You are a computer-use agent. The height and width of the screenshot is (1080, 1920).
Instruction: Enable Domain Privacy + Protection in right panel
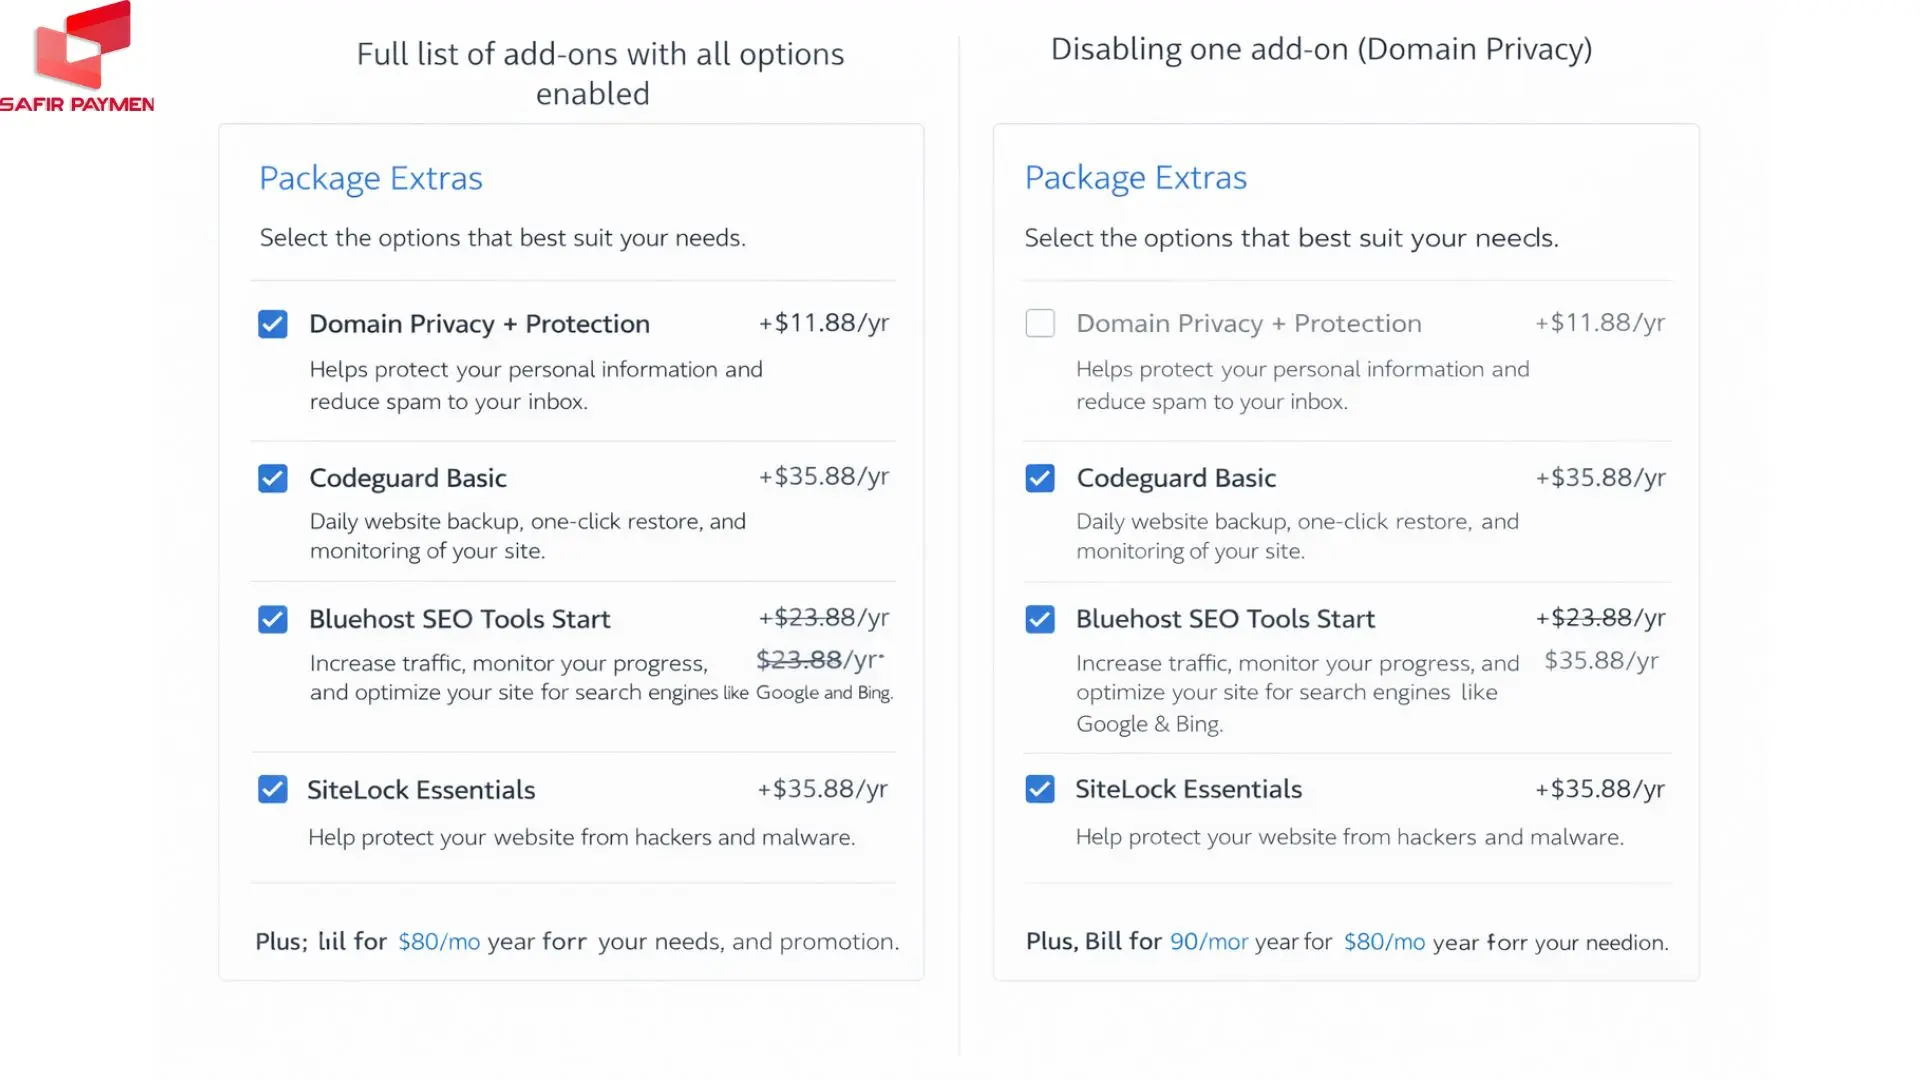1040,323
